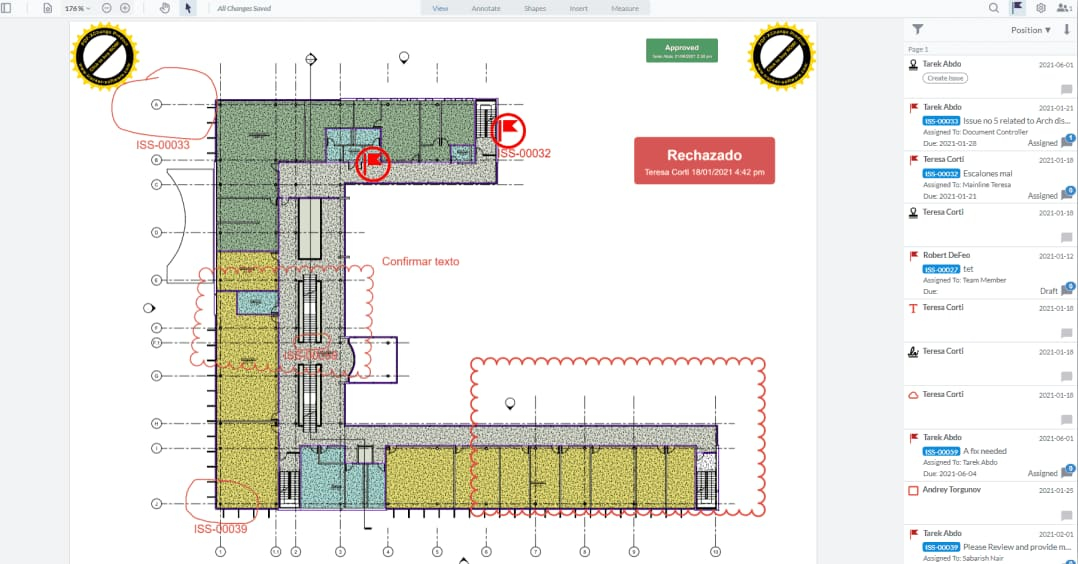Toggle the issues flag panel
The height and width of the screenshot is (564, 1078).
pyautogui.click(x=1017, y=8)
